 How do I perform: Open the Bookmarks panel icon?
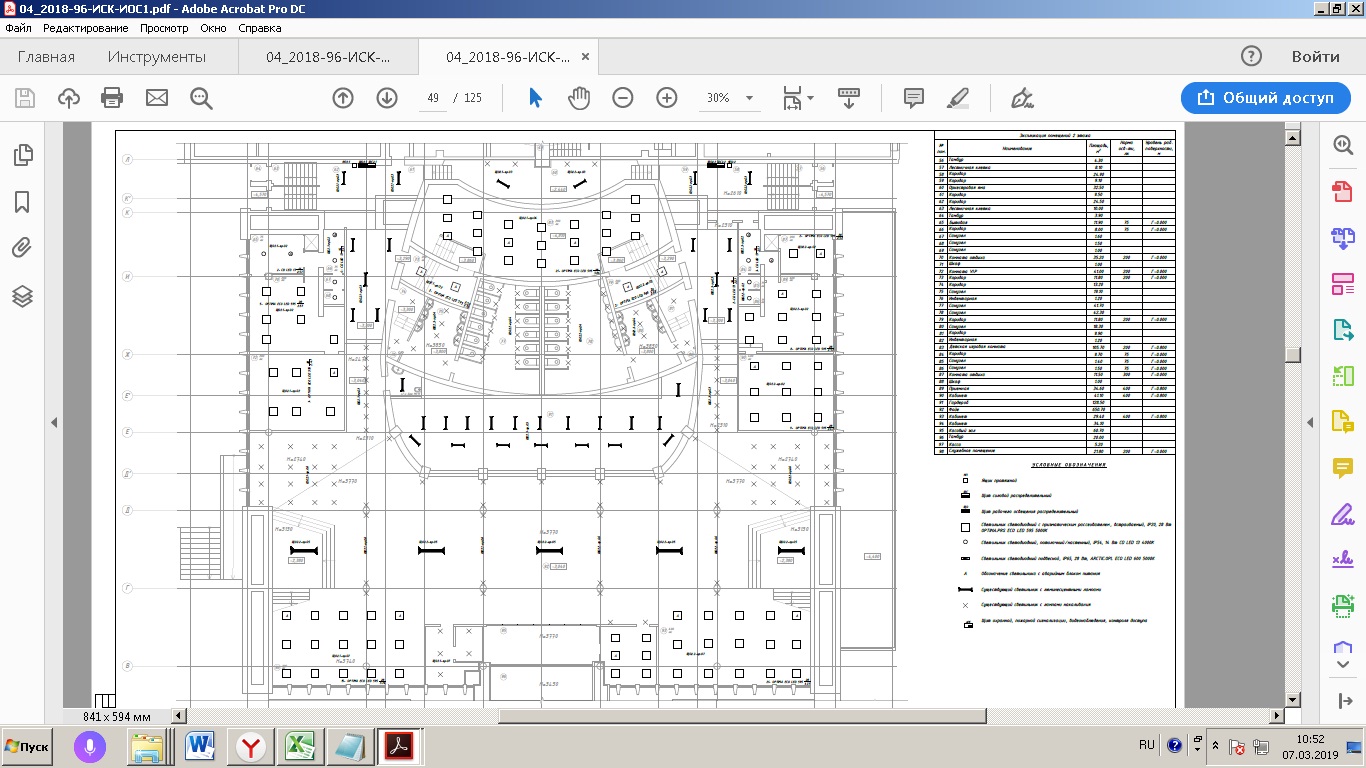[22, 202]
